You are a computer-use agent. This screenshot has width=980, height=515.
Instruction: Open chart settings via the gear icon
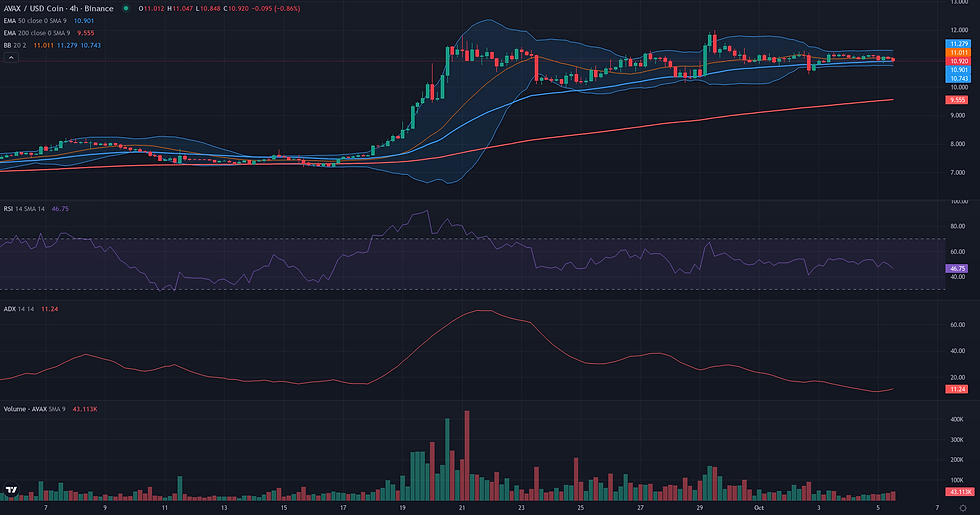click(963, 508)
